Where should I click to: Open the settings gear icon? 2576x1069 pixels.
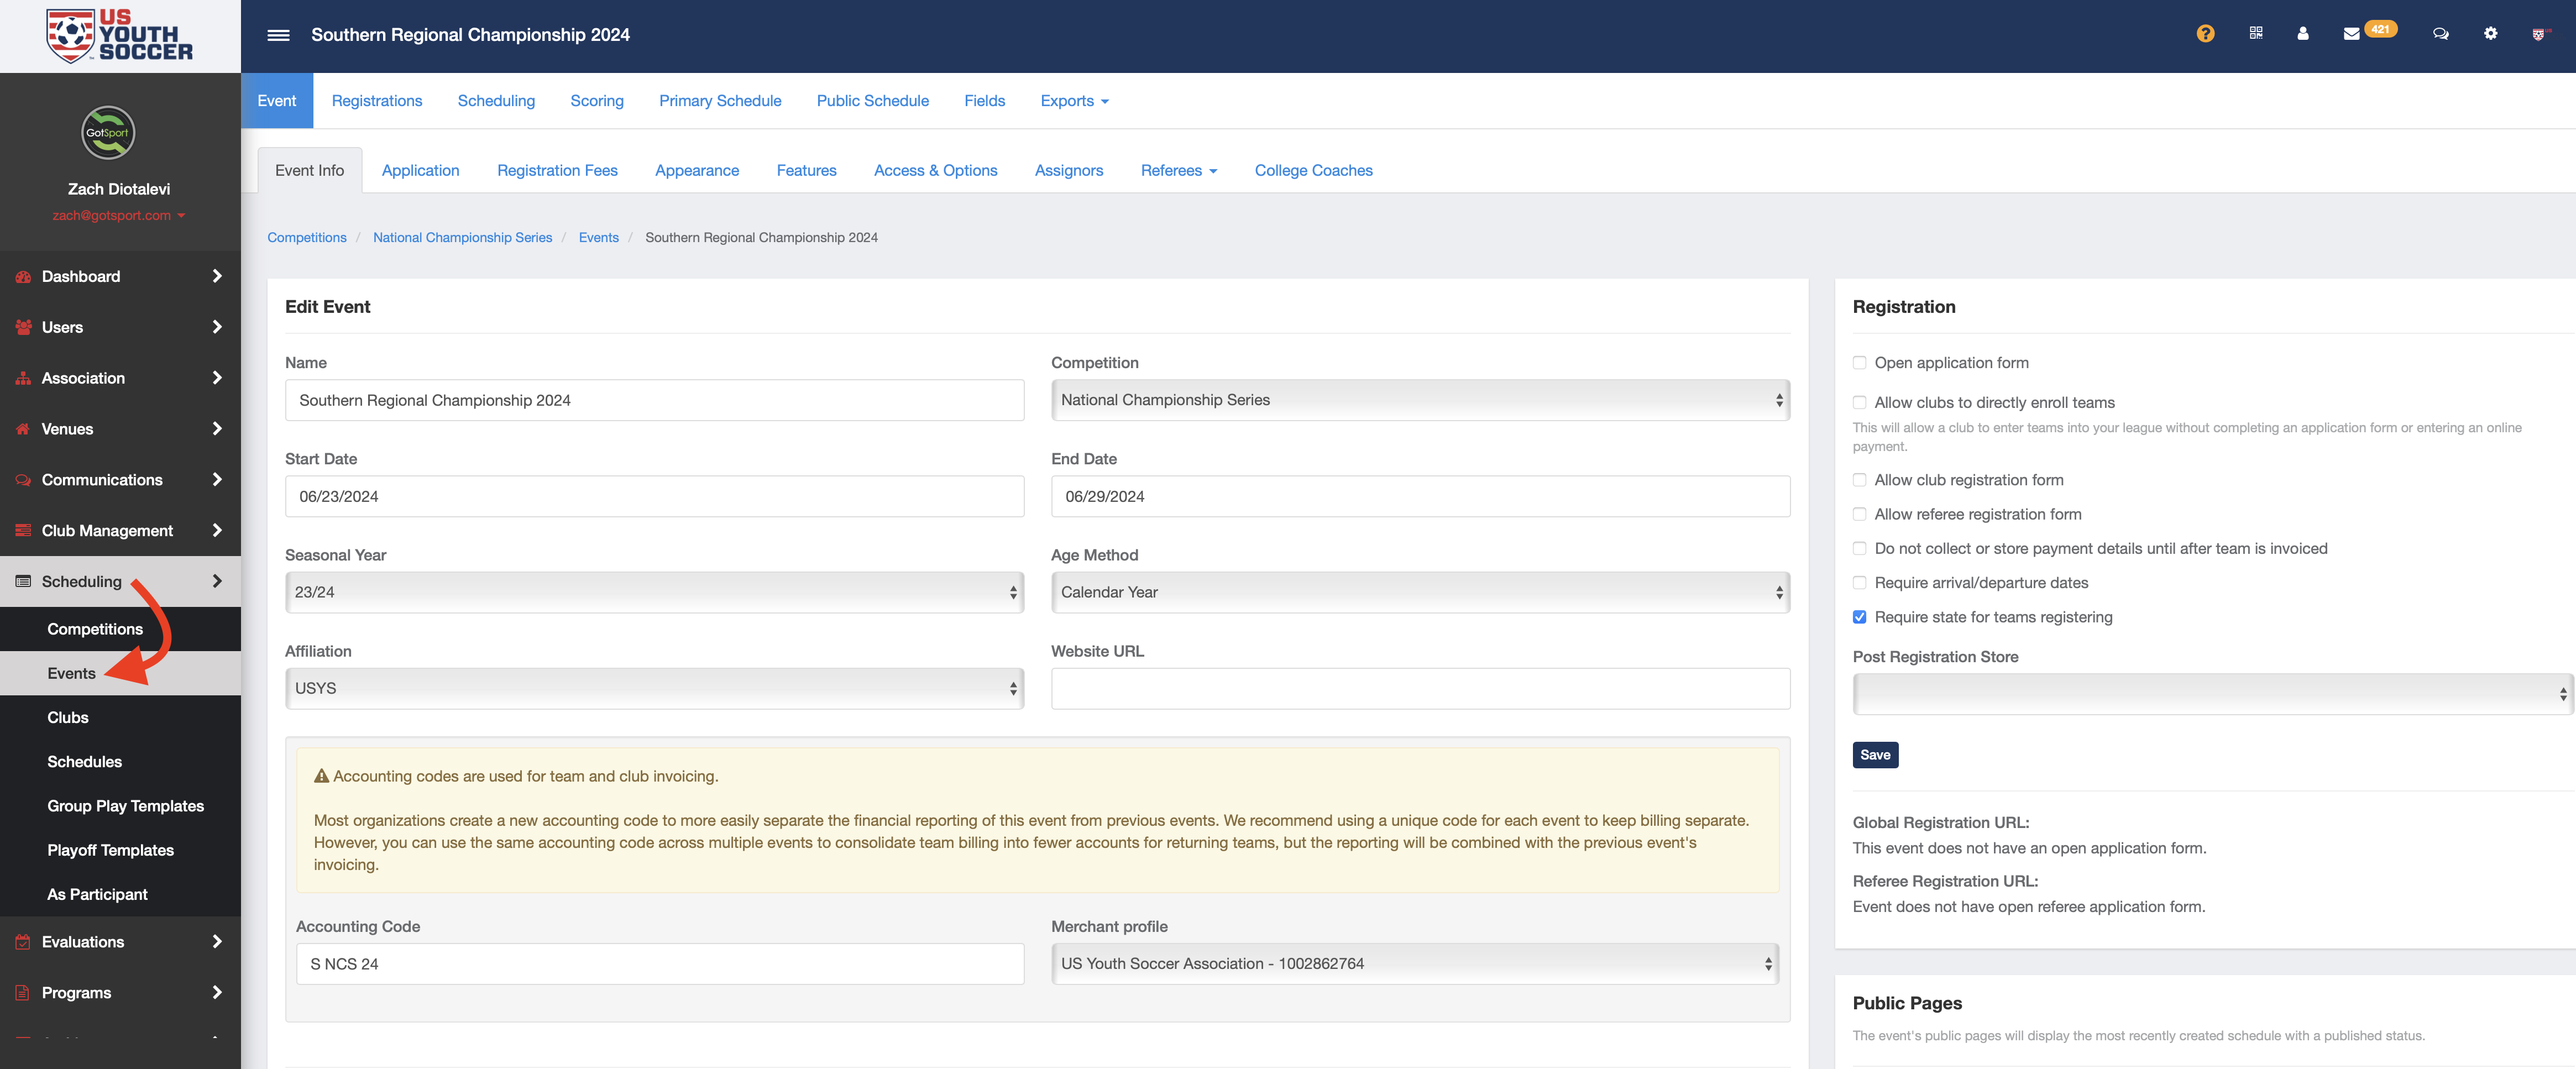[2490, 33]
